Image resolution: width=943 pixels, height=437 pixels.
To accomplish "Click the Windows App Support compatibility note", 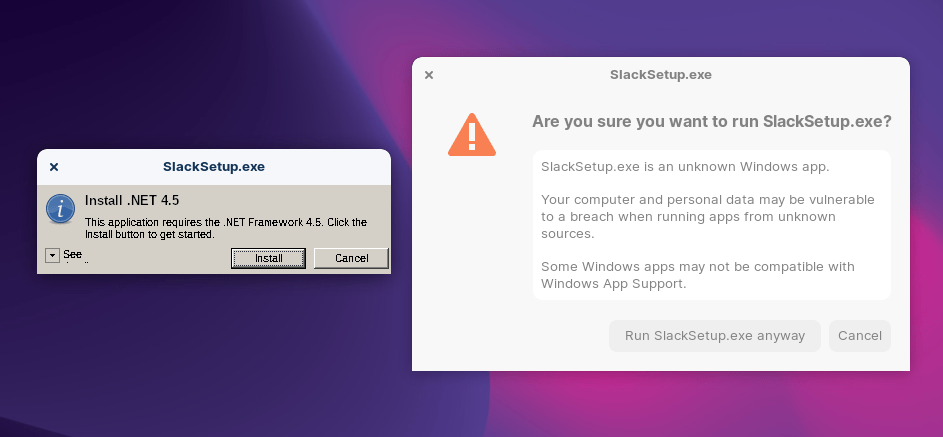I will [x=697, y=275].
